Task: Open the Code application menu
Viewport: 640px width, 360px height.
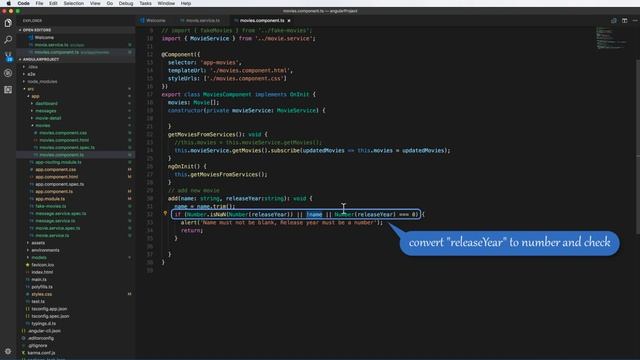Action: click(x=23, y=3)
